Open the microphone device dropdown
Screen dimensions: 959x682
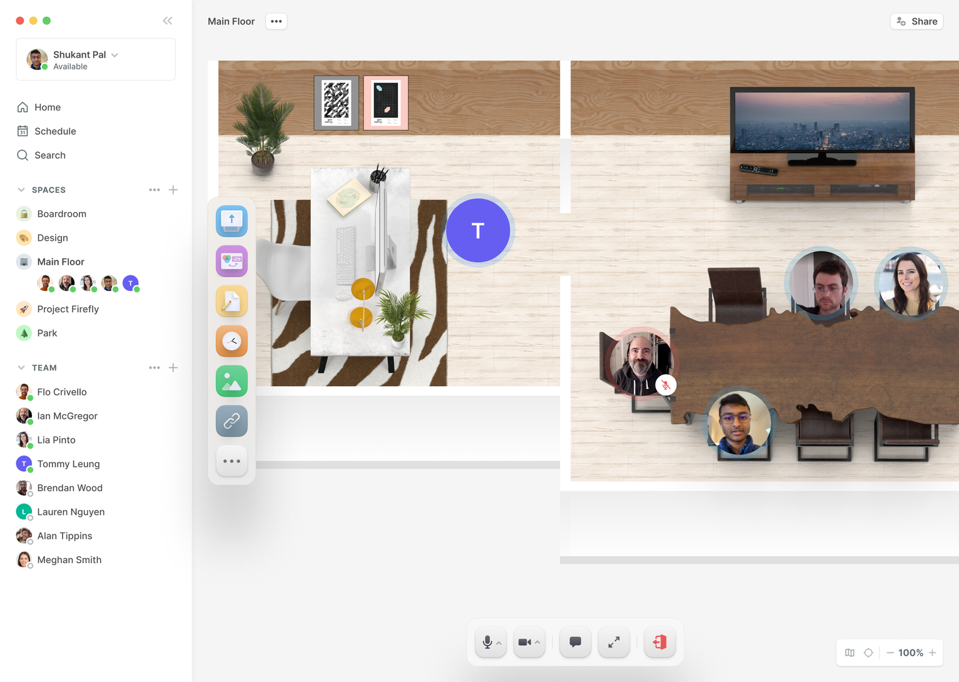[497, 642]
